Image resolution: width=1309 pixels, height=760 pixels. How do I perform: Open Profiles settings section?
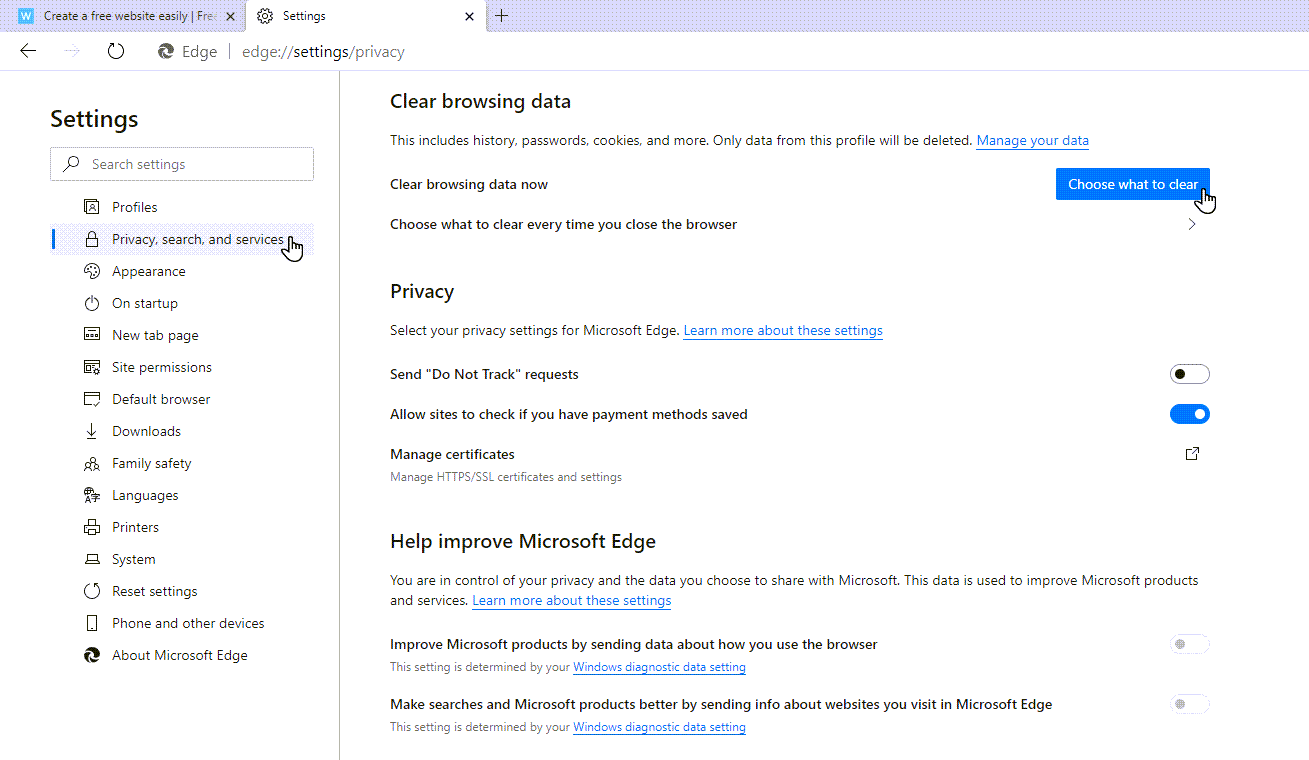[x=182, y=207]
